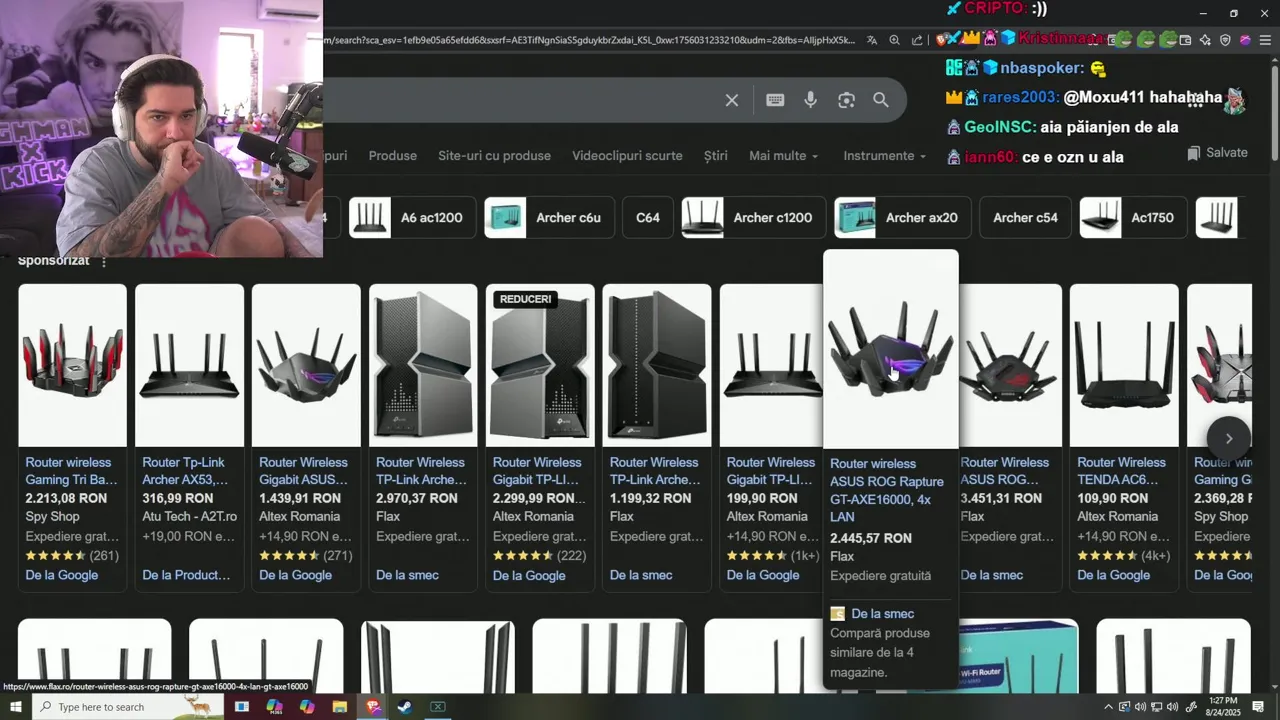1280x720 pixels.
Task: Open the Windows Start menu
Action: tap(15, 707)
